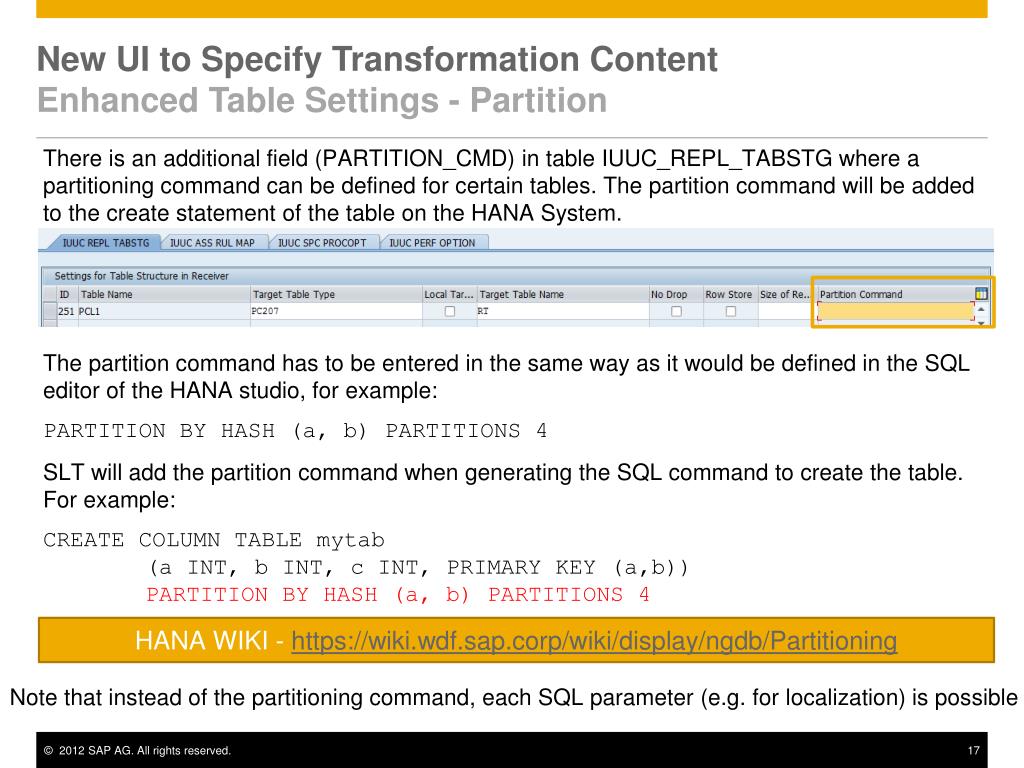This screenshot has width=1024, height=768.
Task: Switch to IUUC SPC PROCOPT tab
Action: (x=322, y=243)
